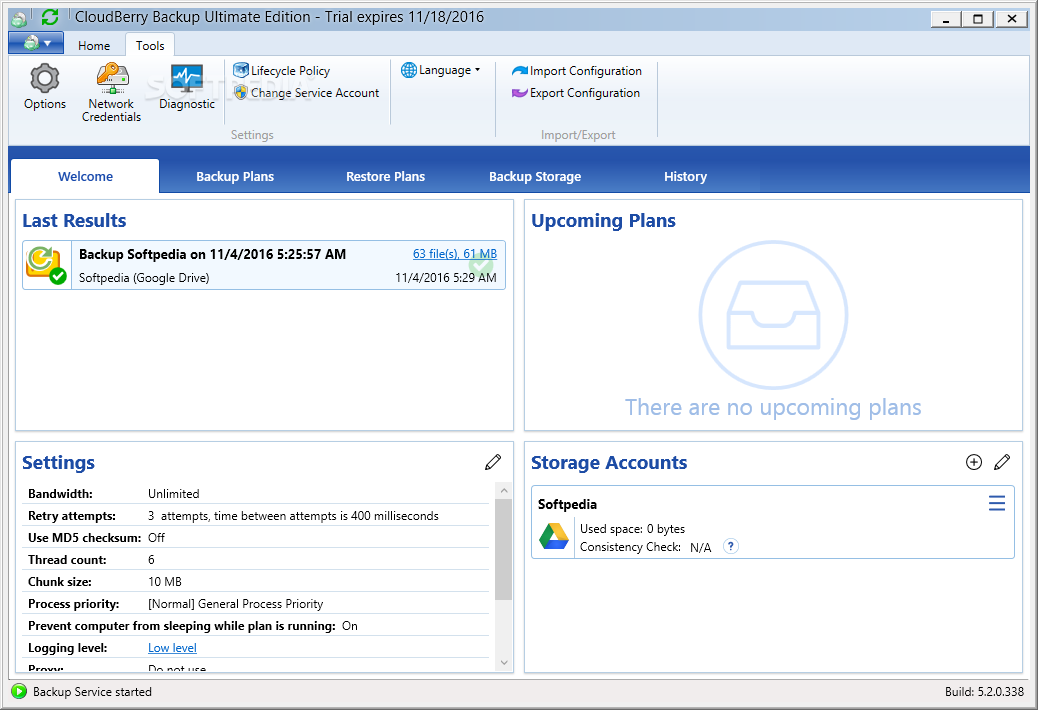The width and height of the screenshot is (1038, 710).
Task: Click Used space: 0 bytes text
Action: 632,529
